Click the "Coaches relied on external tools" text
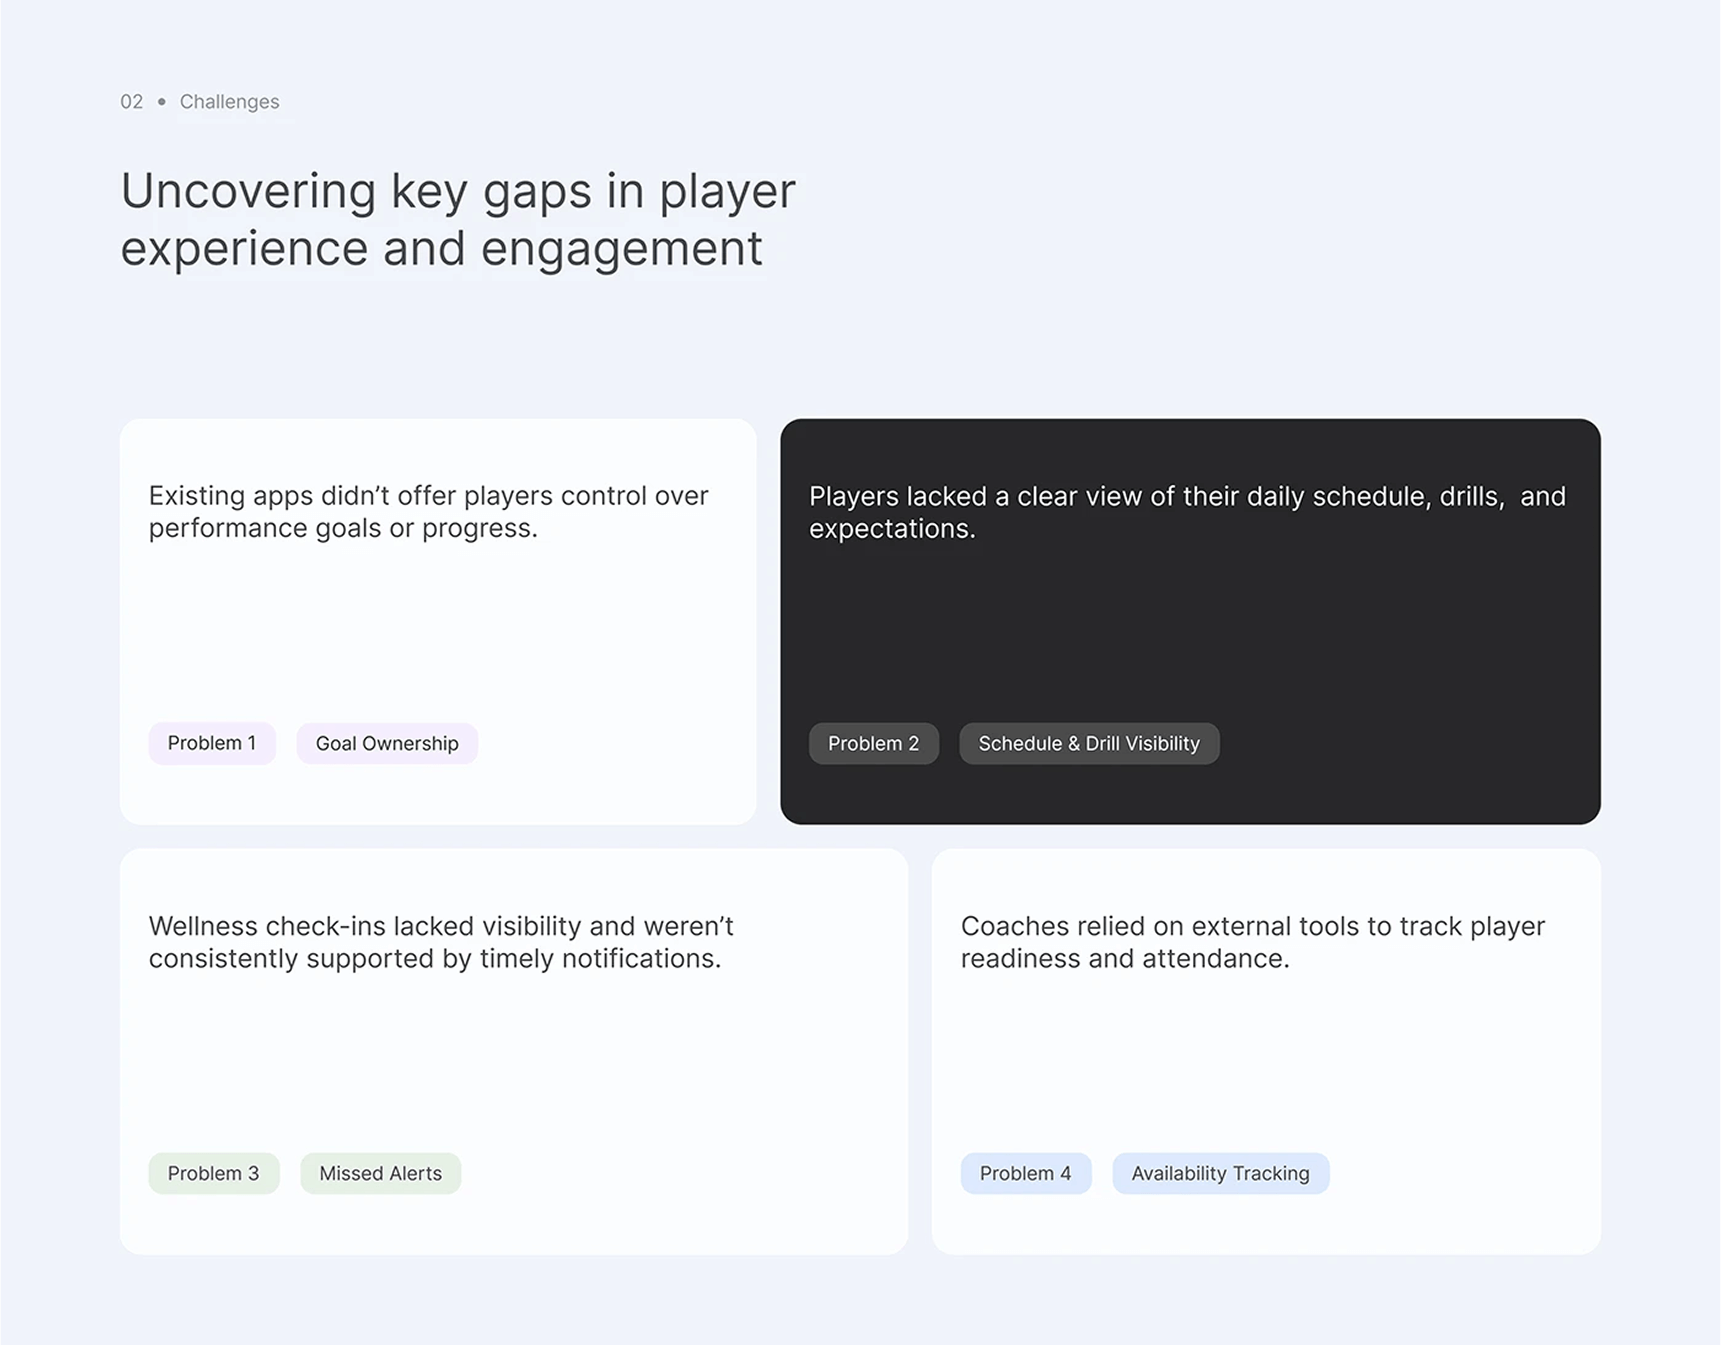Viewport: 1721px width, 1345px height. (1252, 942)
